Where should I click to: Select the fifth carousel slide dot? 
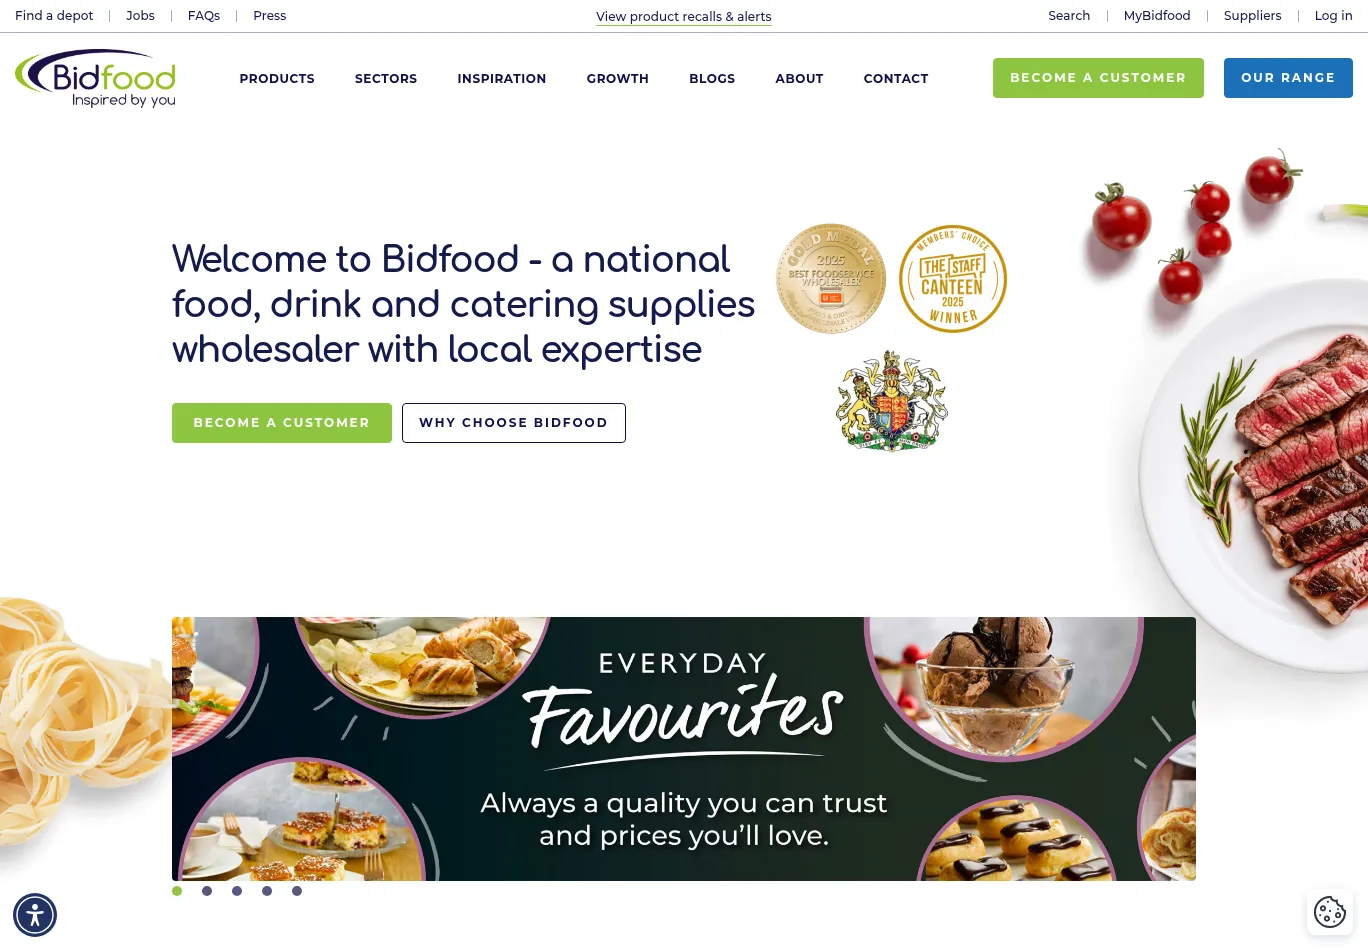click(x=297, y=891)
